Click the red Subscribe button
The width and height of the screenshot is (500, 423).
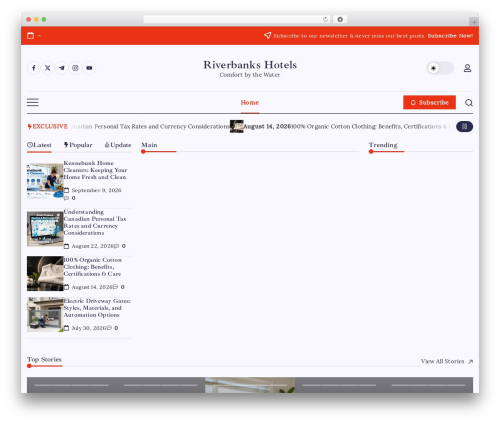[429, 102]
